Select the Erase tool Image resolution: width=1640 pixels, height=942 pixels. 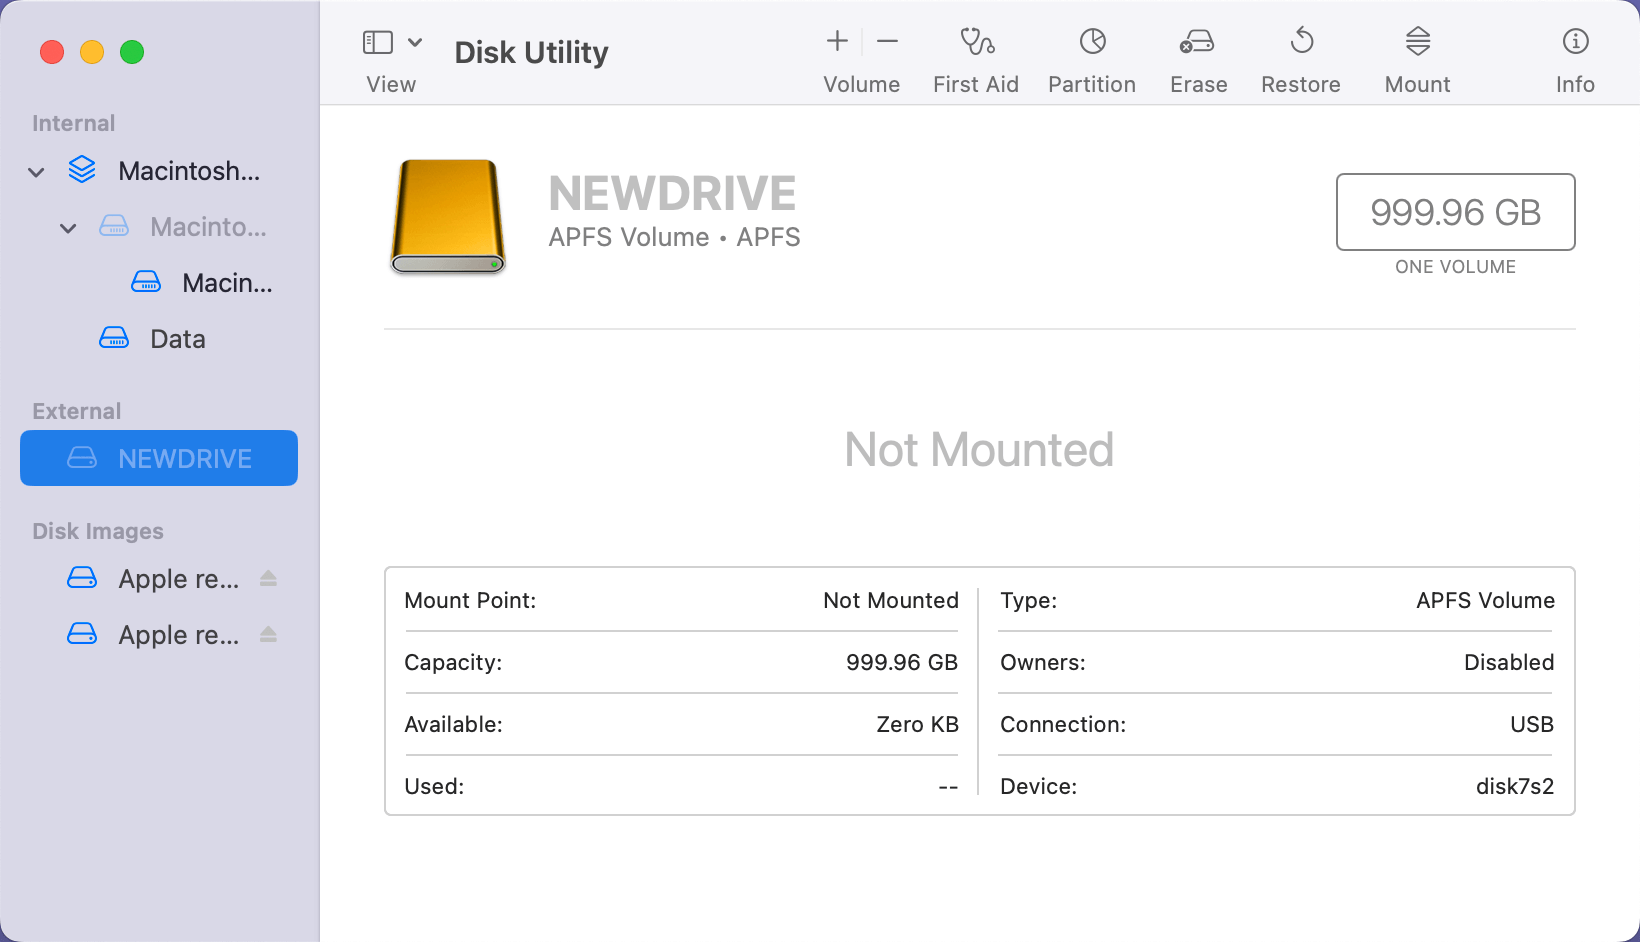[1197, 57]
